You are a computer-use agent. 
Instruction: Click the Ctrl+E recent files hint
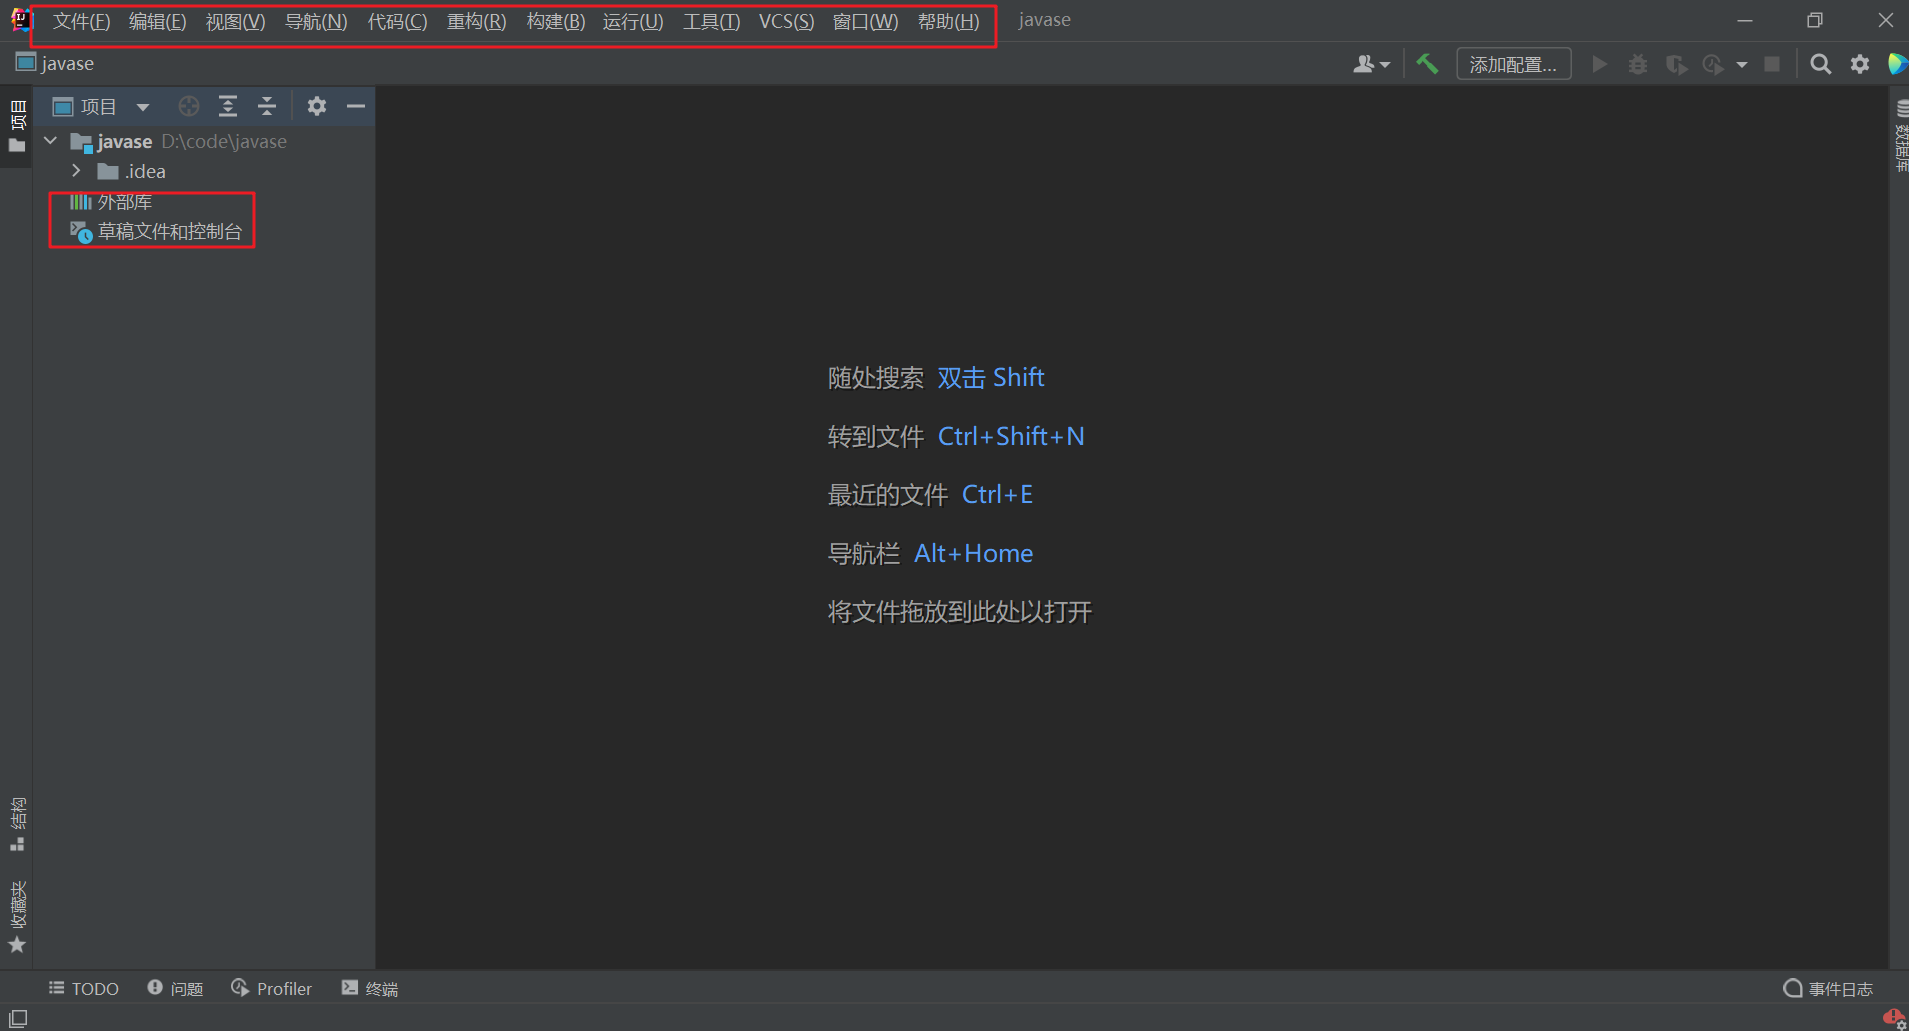(997, 494)
